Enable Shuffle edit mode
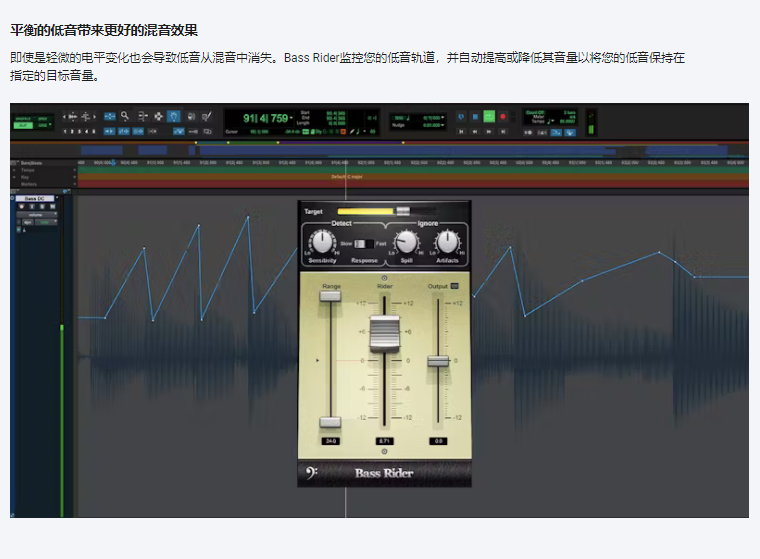Image resolution: width=760 pixels, height=559 pixels. (x=23, y=119)
